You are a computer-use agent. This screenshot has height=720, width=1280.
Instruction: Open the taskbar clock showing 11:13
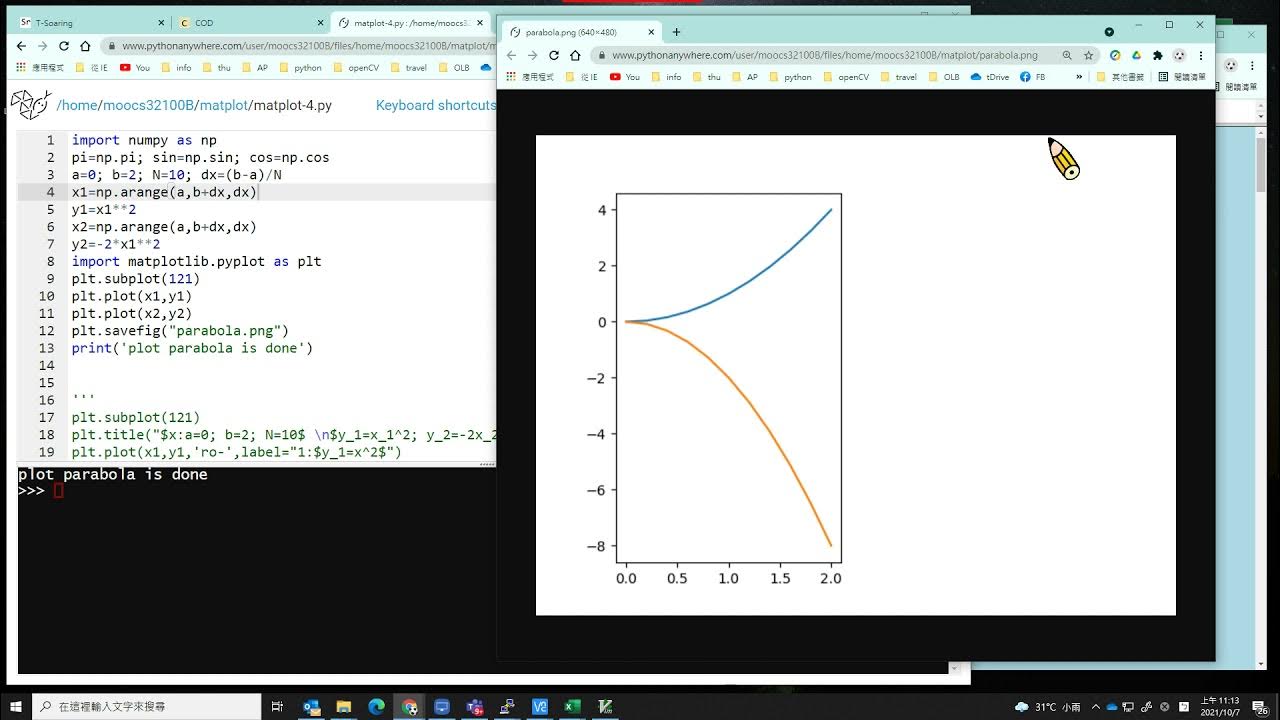pos(1220,707)
